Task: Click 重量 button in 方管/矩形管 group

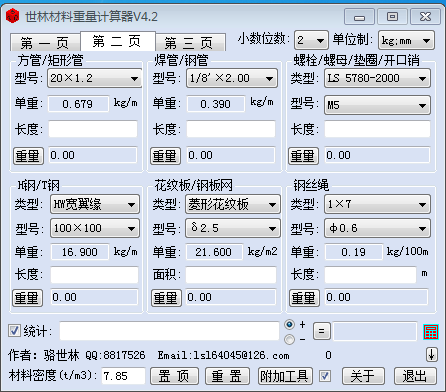Action: 28,156
